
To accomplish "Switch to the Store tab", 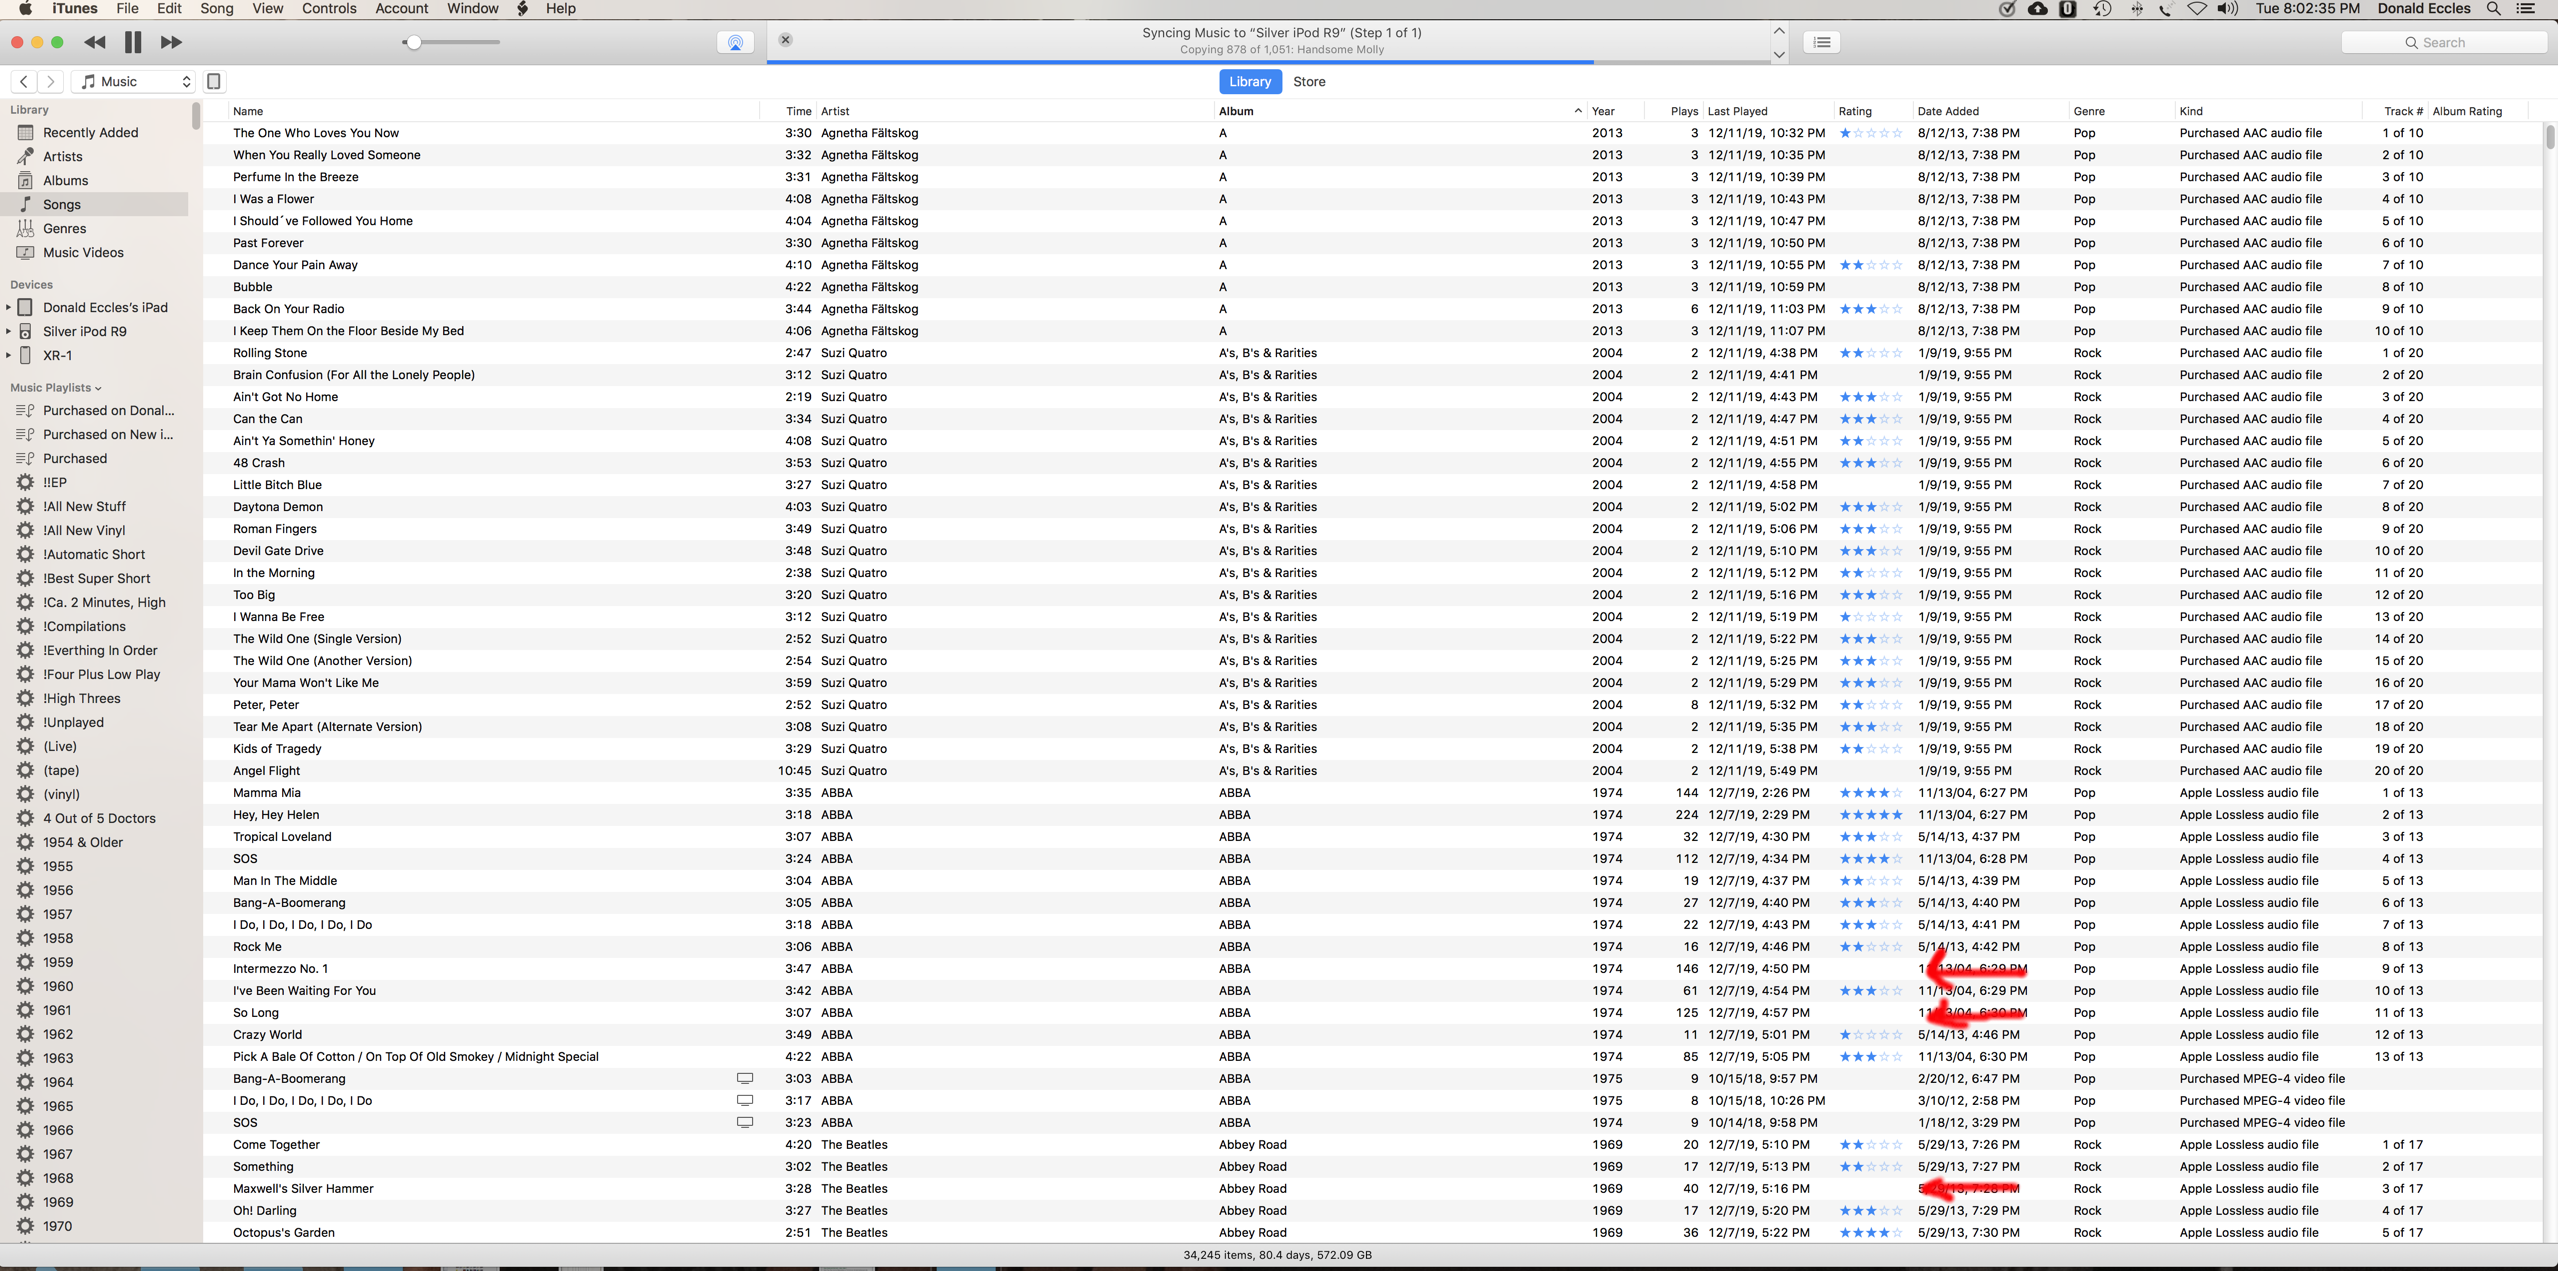I will (1308, 81).
